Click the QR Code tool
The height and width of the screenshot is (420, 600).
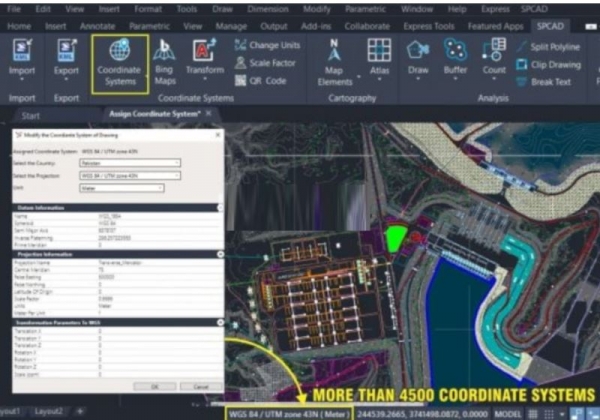click(260, 81)
